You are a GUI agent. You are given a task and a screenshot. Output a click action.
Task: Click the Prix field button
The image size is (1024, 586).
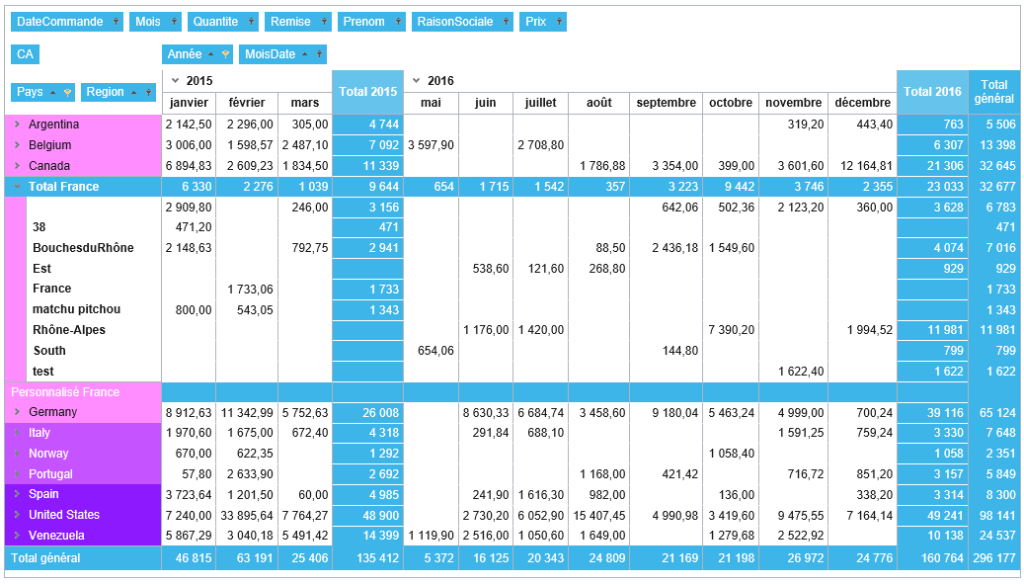click(543, 22)
